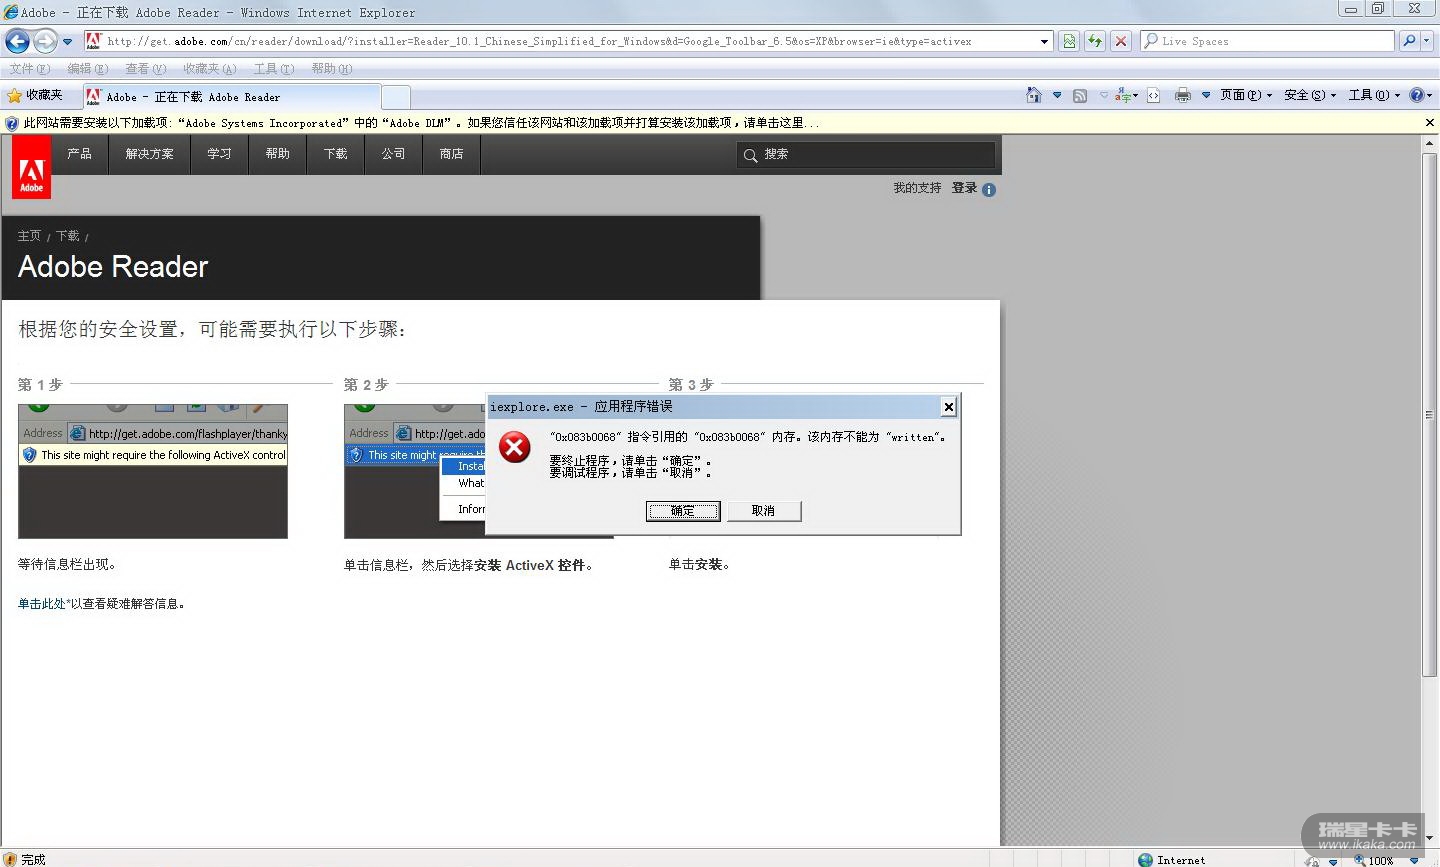1440x867 pixels.
Task: Go to the Home page icon
Action: tap(1034, 95)
